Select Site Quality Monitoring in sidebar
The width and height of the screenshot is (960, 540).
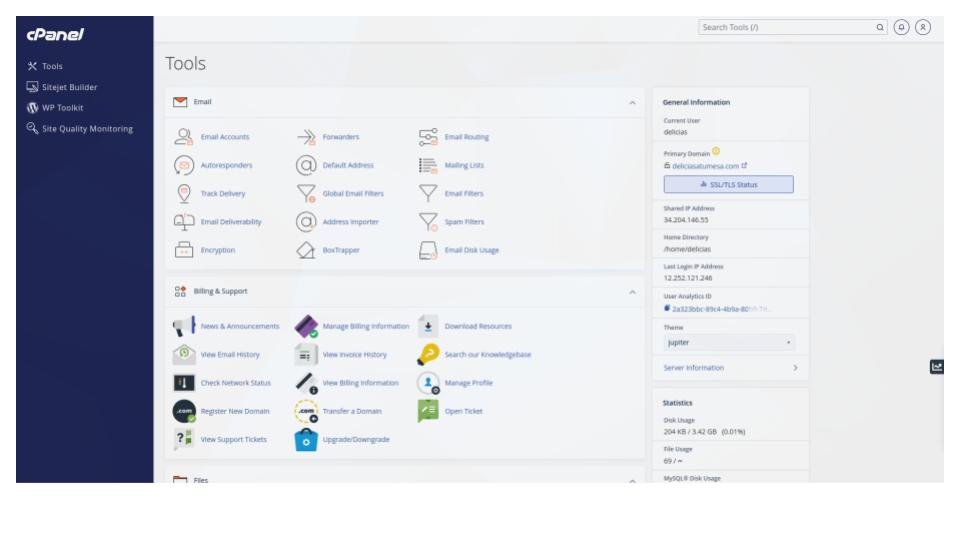80,129
